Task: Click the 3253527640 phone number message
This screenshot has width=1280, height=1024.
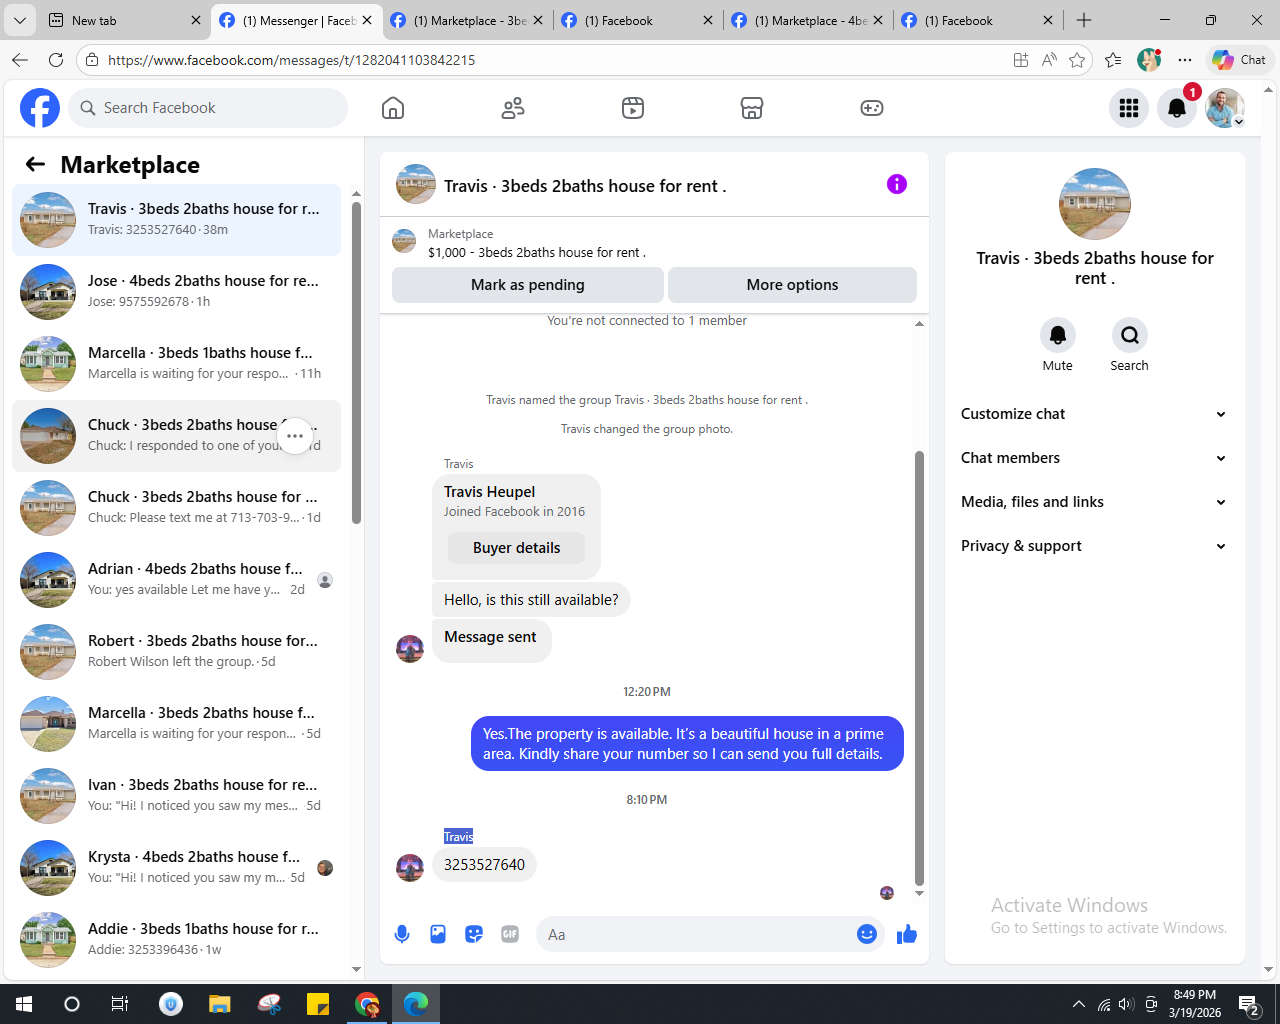Action: [x=484, y=865]
